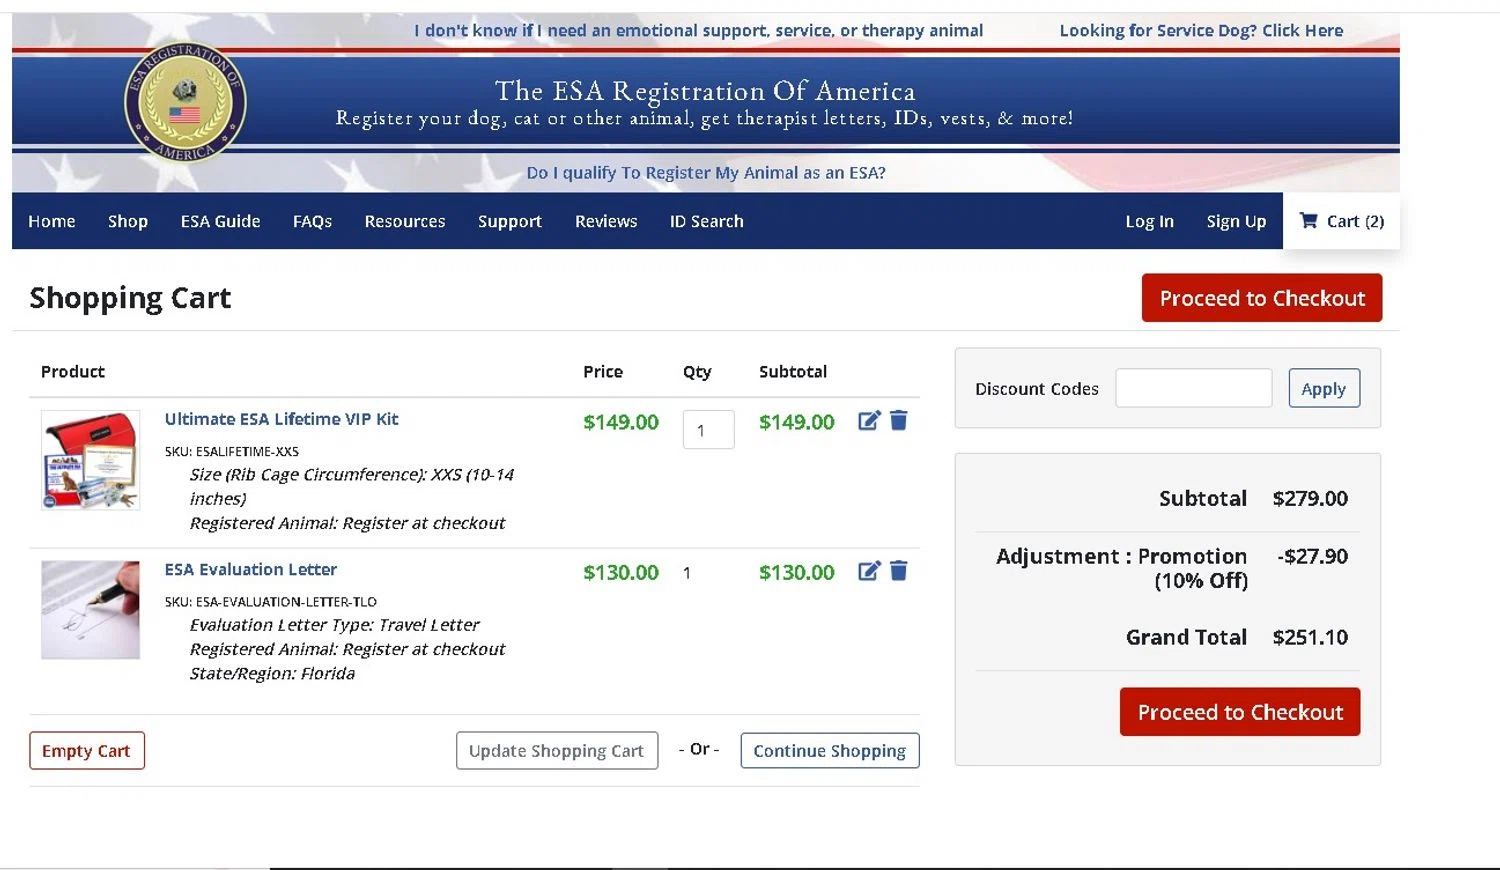Open ID Search in the navigation bar

click(x=707, y=221)
